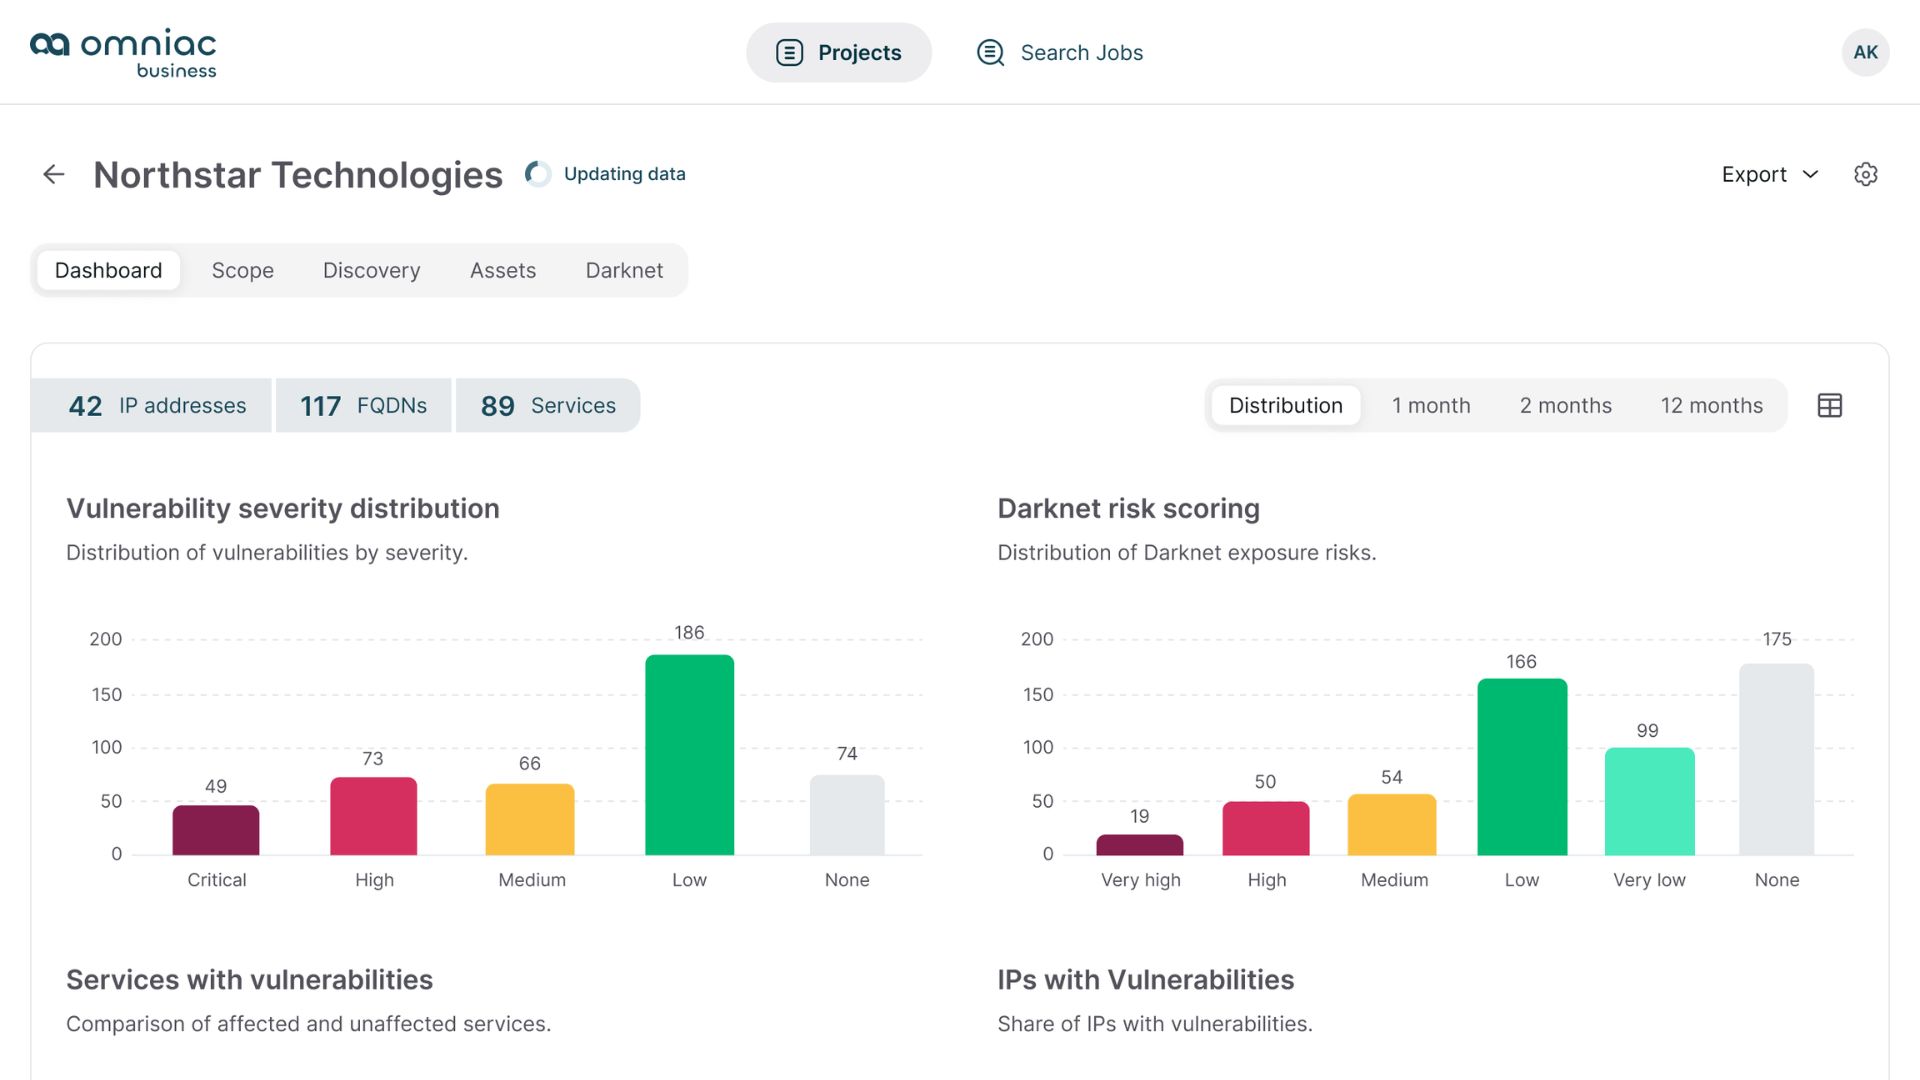Switch to the Scope tab

[243, 270]
